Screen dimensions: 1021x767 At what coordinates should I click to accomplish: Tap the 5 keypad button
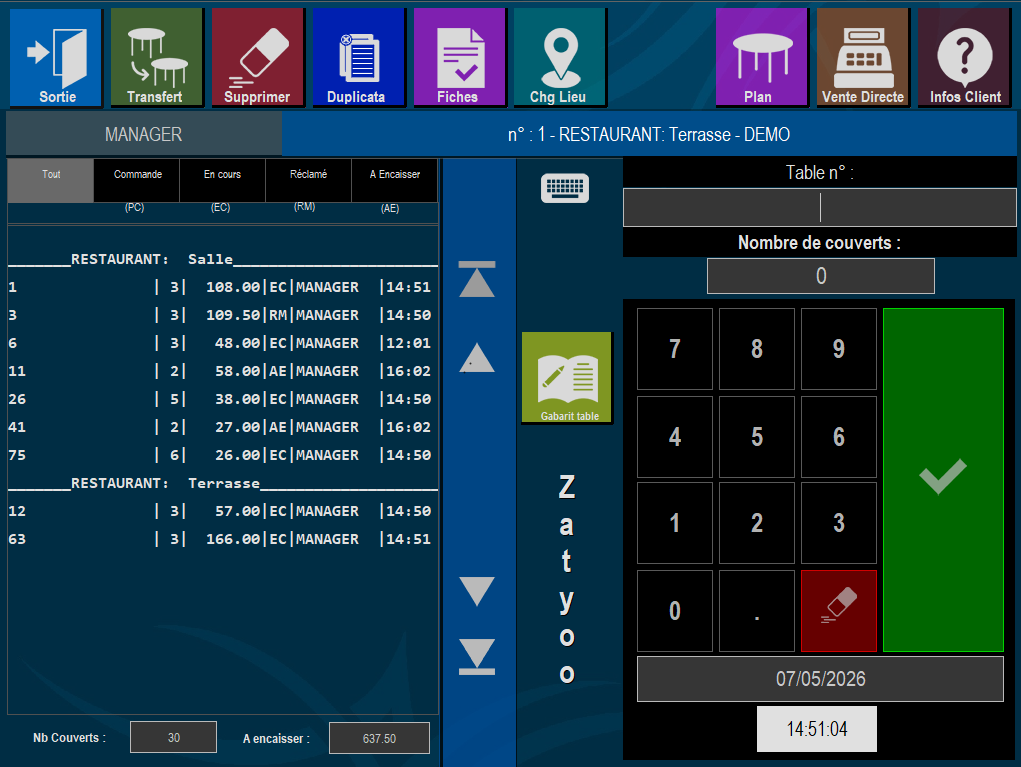click(757, 437)
